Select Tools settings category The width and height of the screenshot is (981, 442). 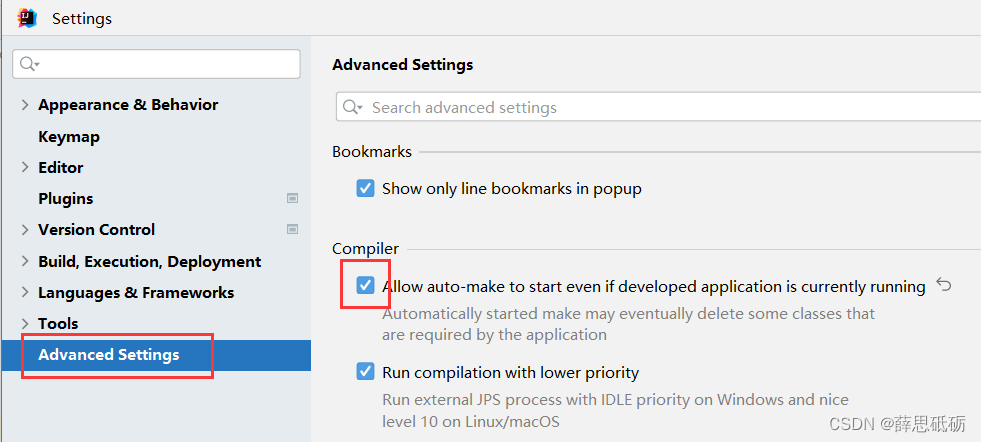click(58, 324)
